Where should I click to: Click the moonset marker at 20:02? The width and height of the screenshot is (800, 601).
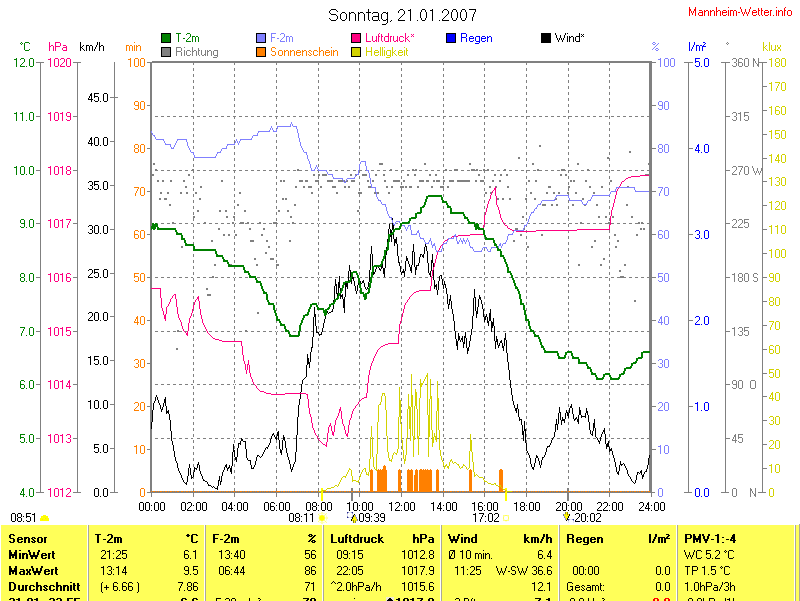tap(566, 518)
